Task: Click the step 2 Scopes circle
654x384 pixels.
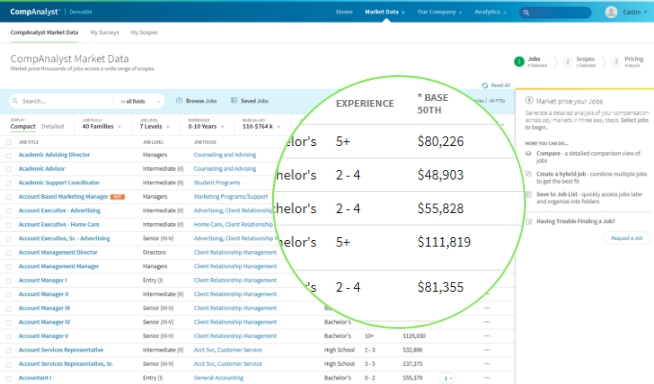Action: [567, 62]
